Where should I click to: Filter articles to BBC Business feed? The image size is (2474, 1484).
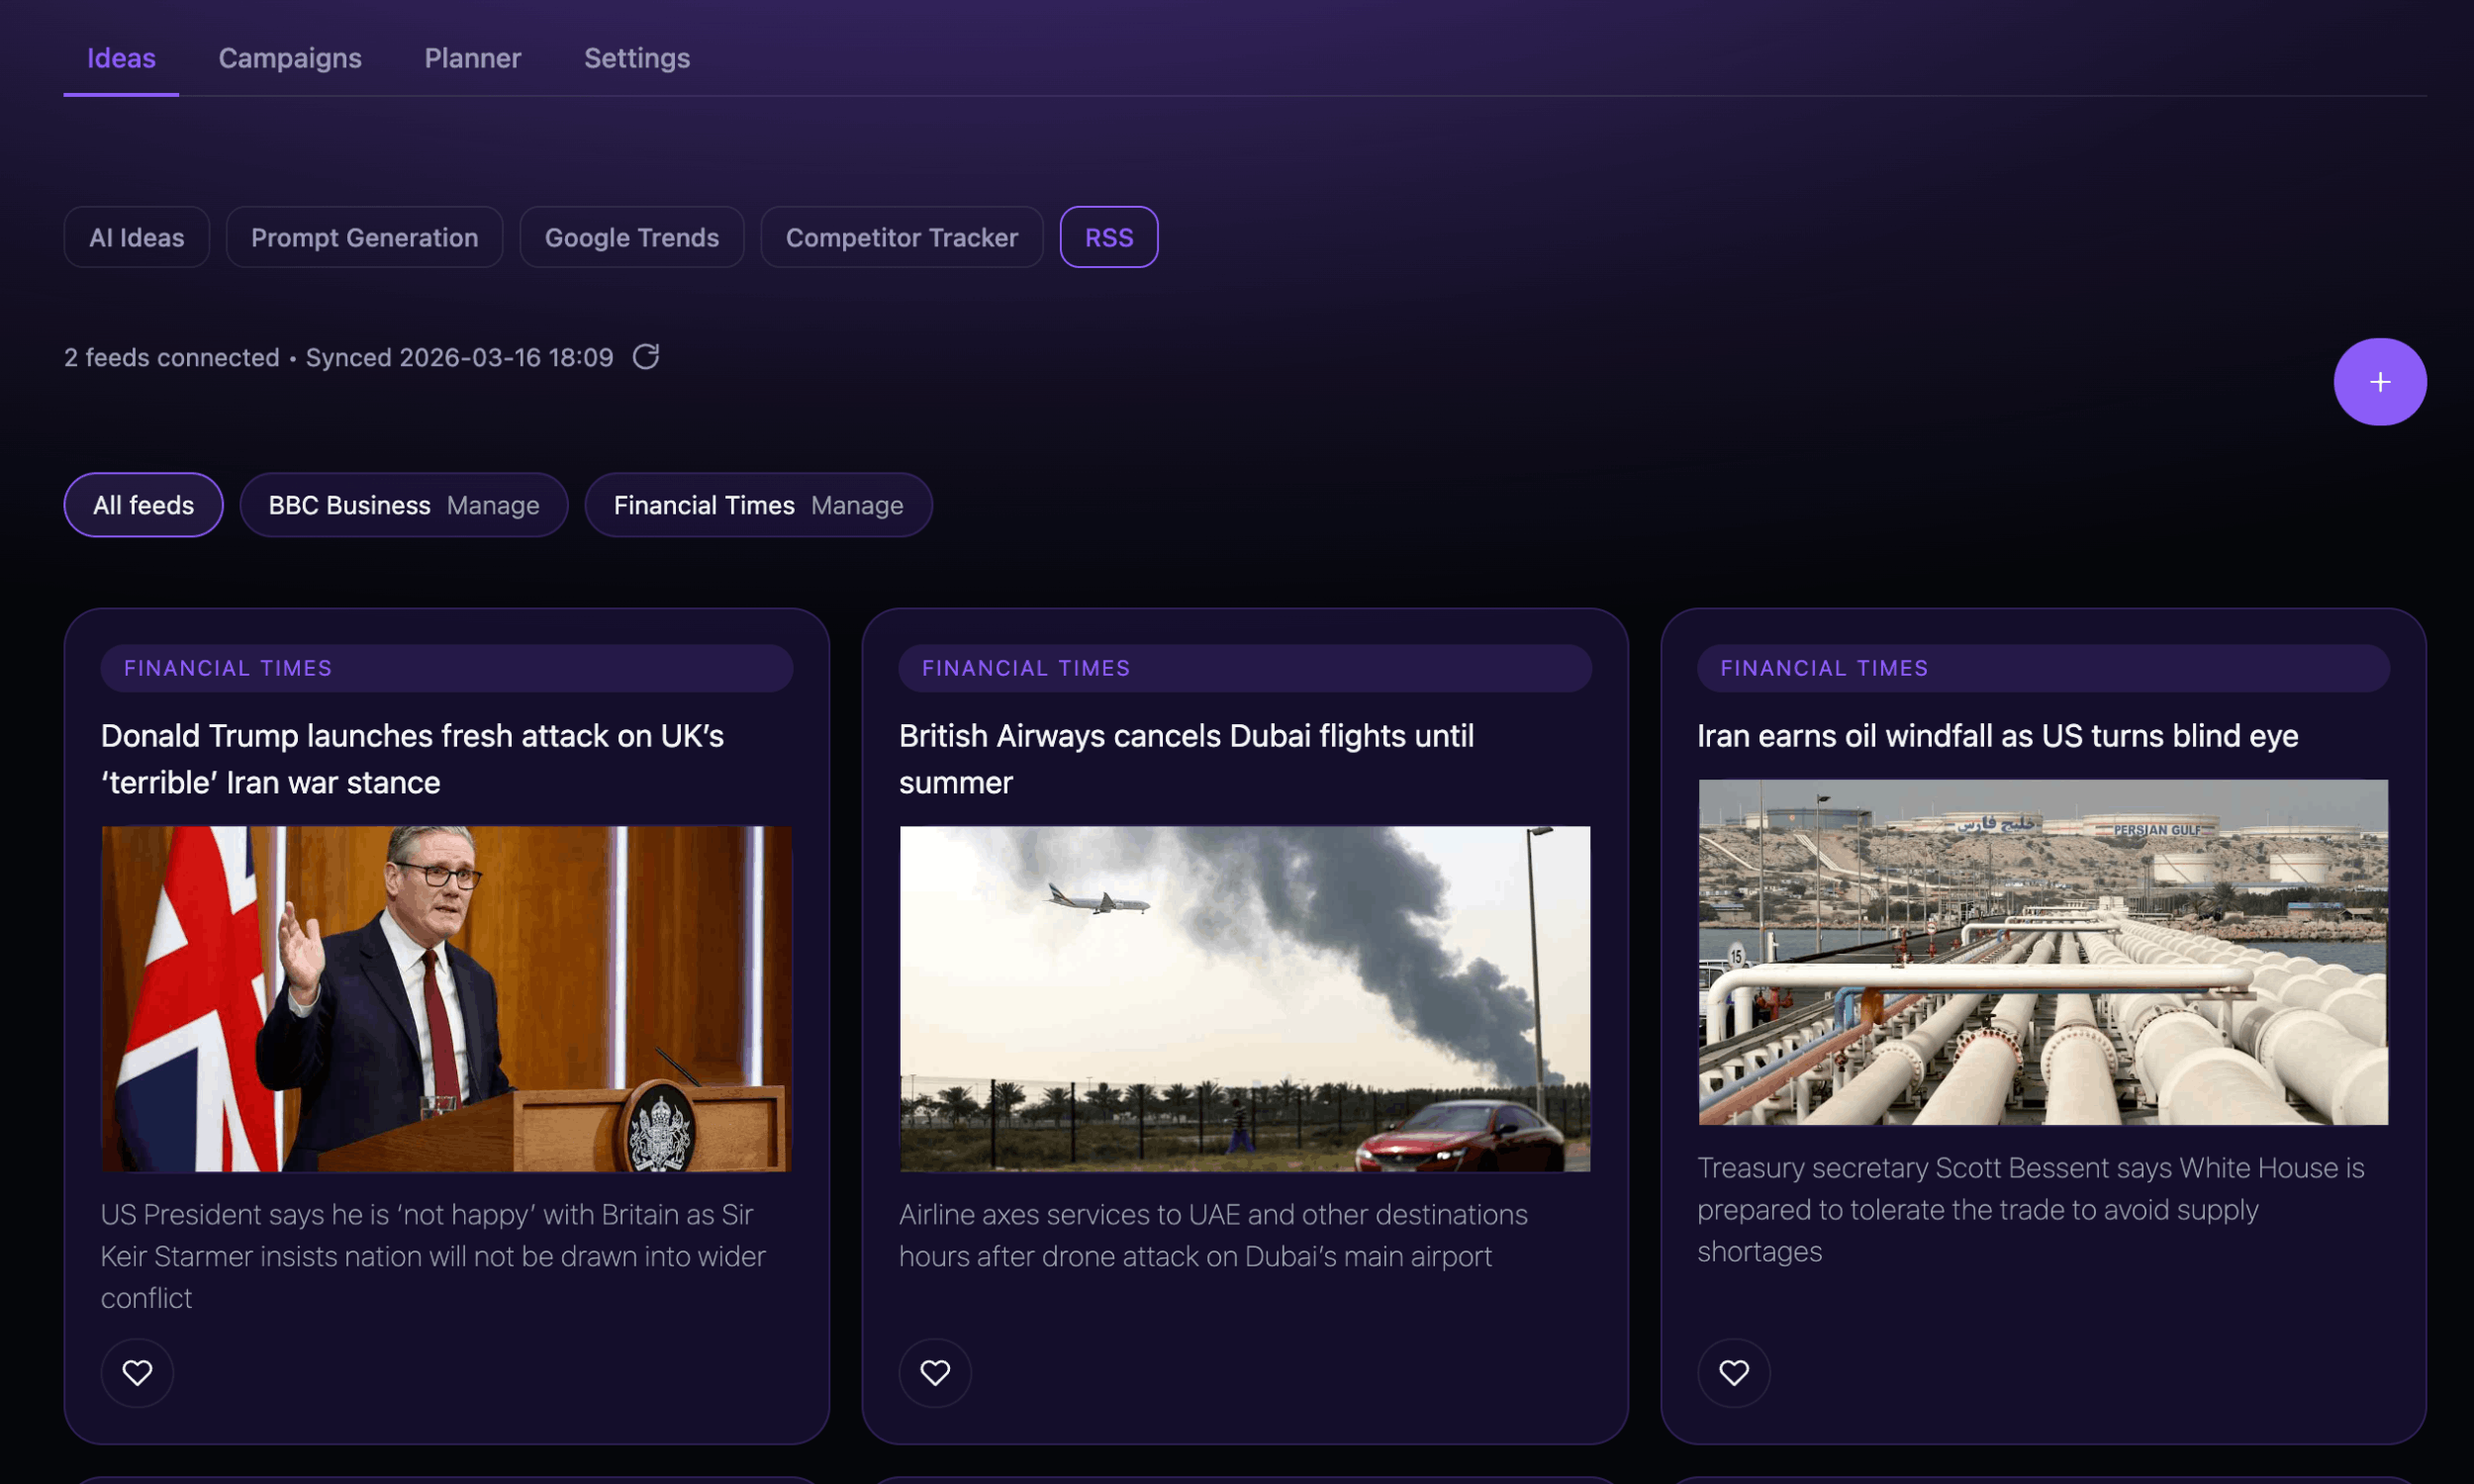(x=349, y=505)
